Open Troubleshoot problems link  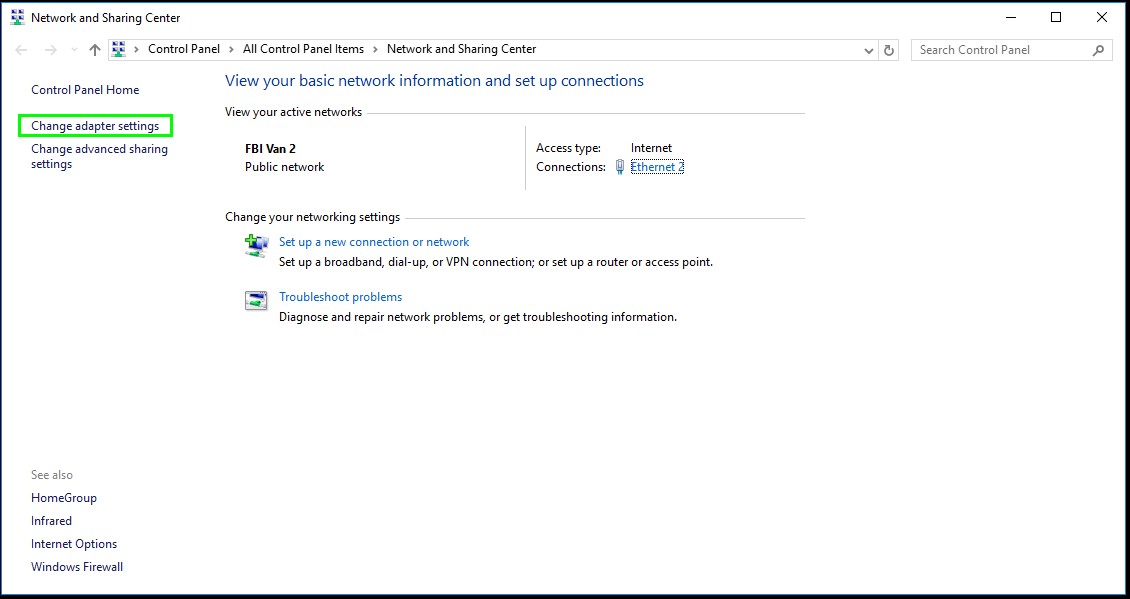[x=340, y=297]
